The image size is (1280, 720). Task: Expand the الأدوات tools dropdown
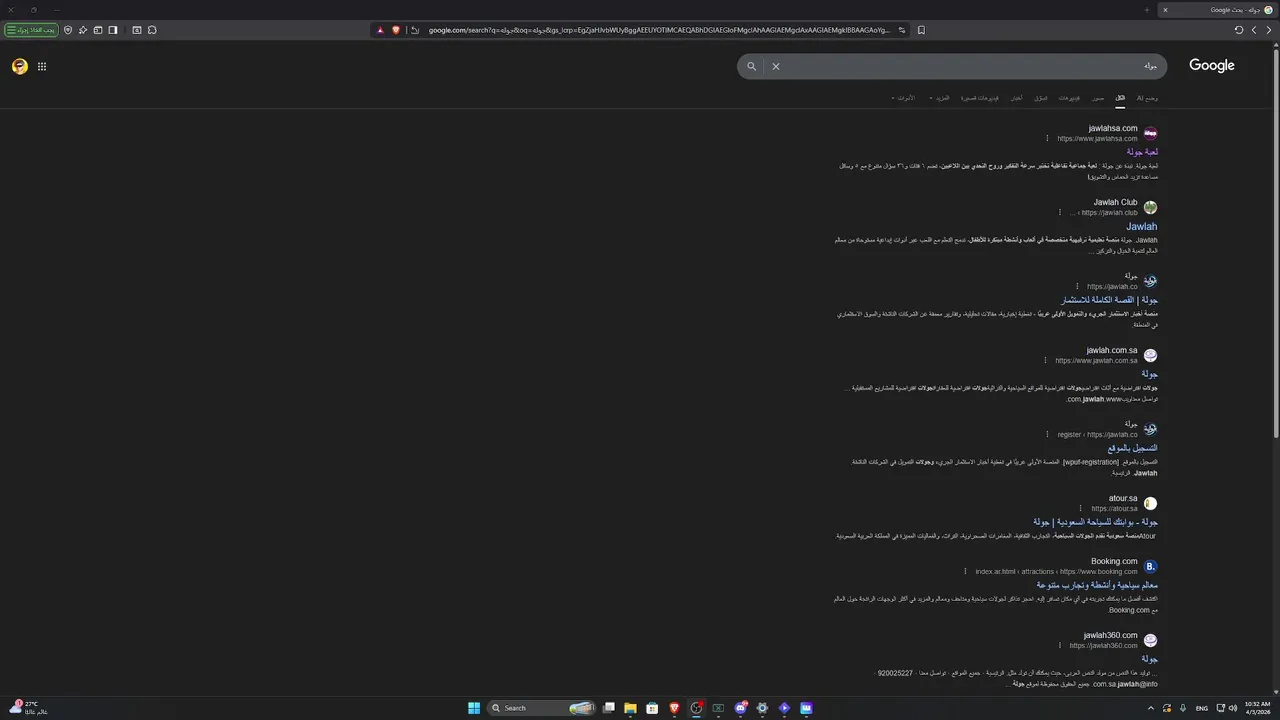pyautogui.click(x=902, y=98)
